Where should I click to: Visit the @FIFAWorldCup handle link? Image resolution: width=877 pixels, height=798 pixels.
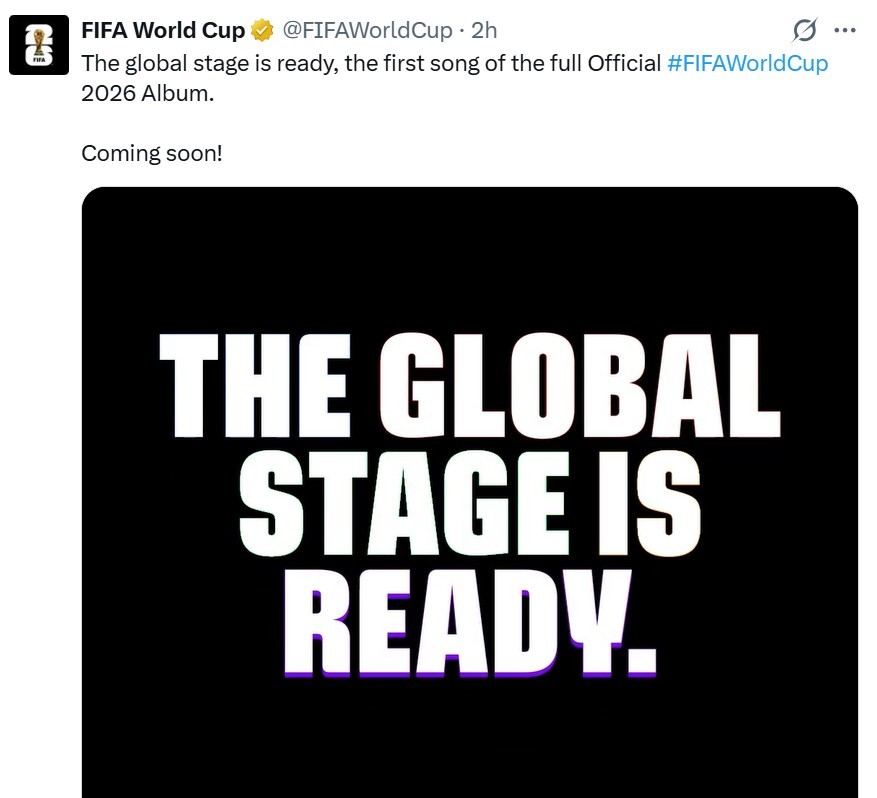pyautogui.click(x=367, y=31)
